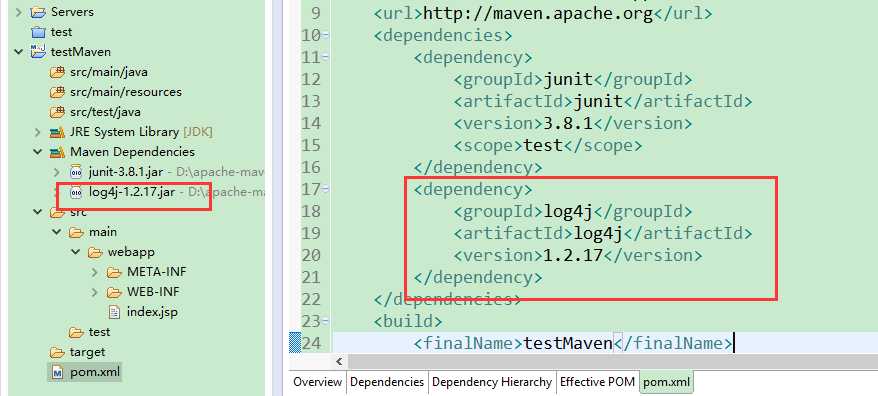Open the Effective POM tab
The image size is (878, 396).
click(x=597, y=382)
